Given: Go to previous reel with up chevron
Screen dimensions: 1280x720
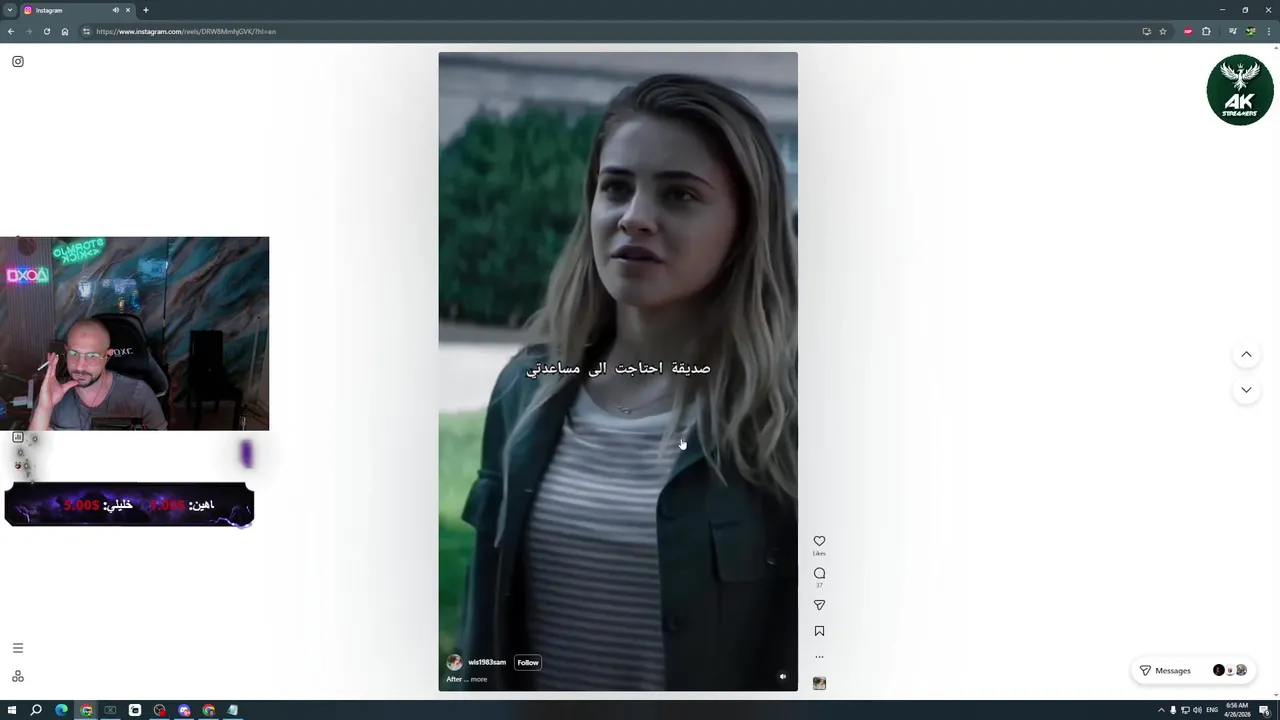Looking at the screenshot, I should (x=1246, y=354).
